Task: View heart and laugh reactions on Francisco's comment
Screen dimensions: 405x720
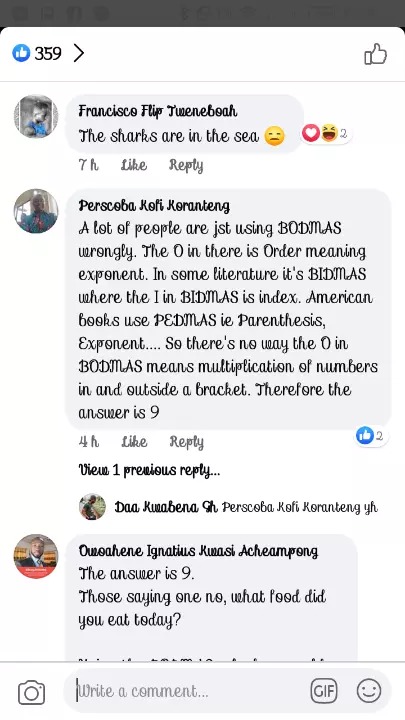Action: pos(326,134)
